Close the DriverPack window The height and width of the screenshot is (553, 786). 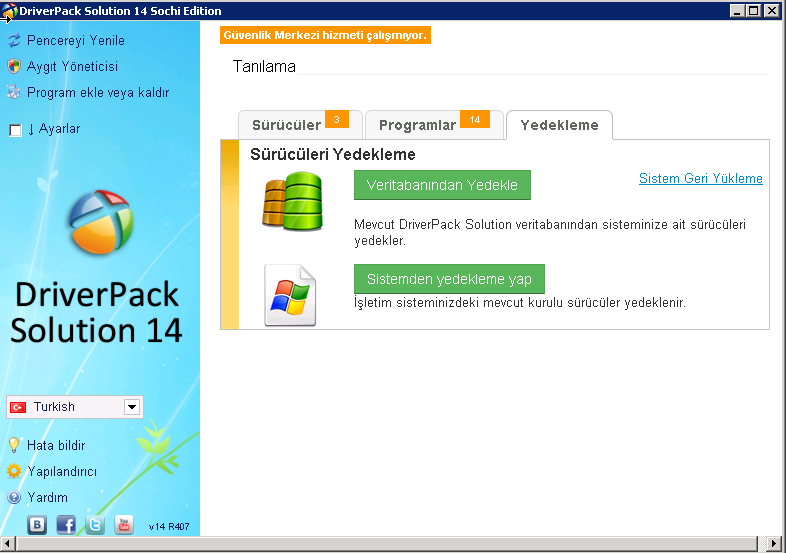pos(771,11)
